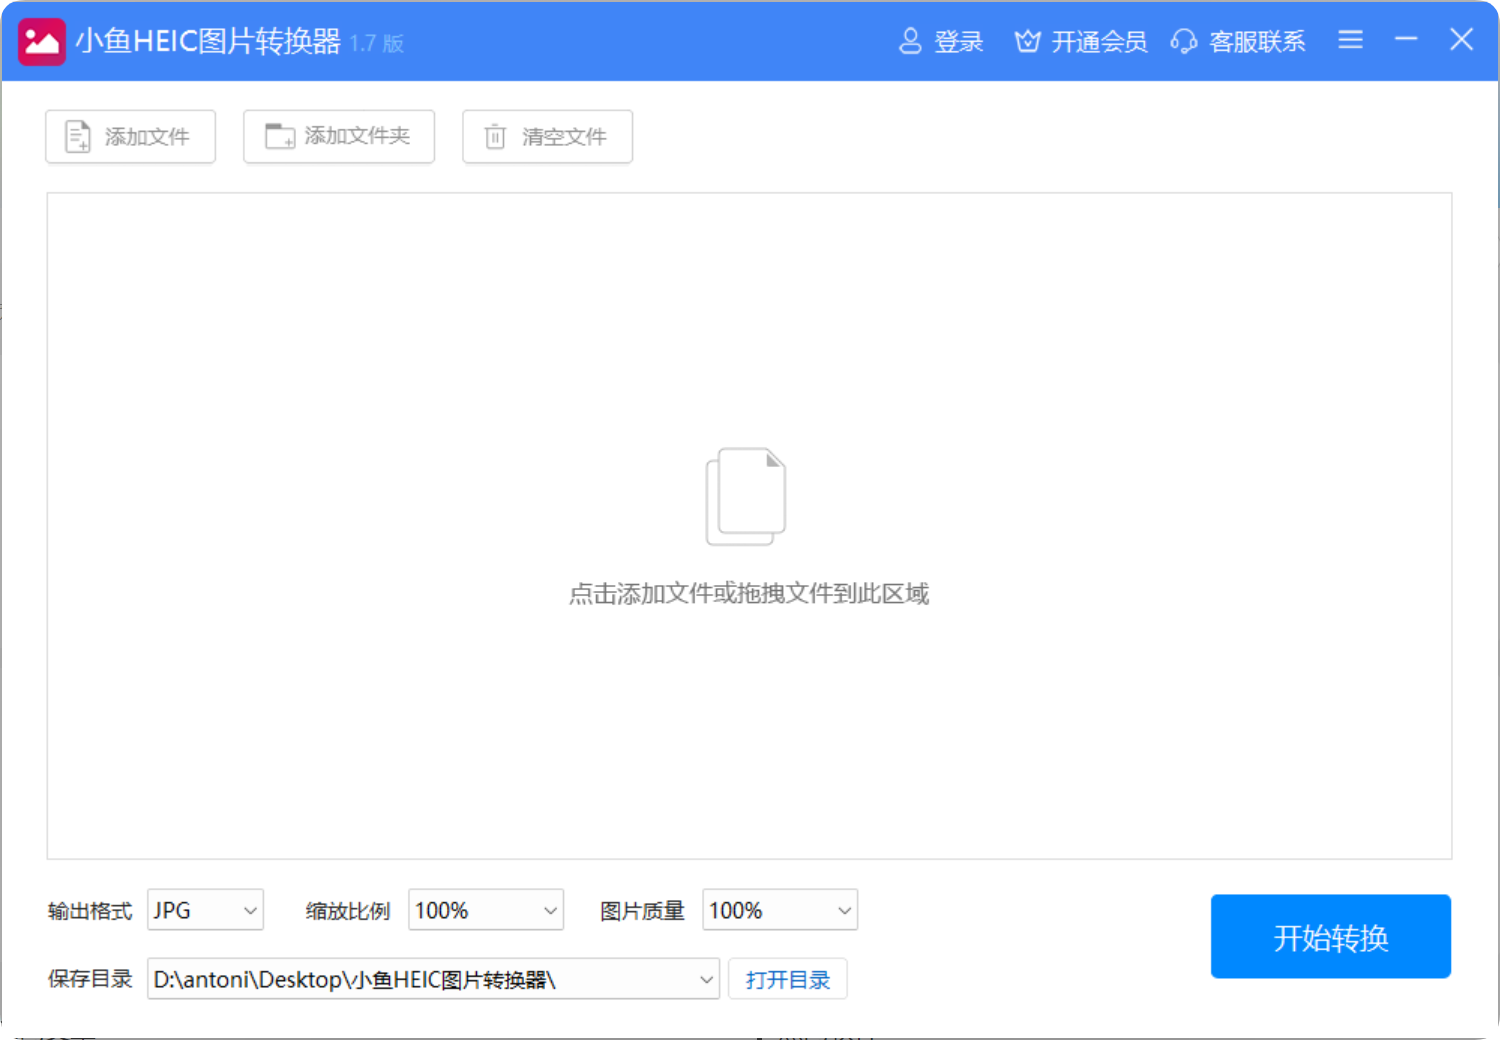Expand the JPG output format dropdown
Image resolution: width=1500 pixels, height=1040 pixels.
[250, 910]
